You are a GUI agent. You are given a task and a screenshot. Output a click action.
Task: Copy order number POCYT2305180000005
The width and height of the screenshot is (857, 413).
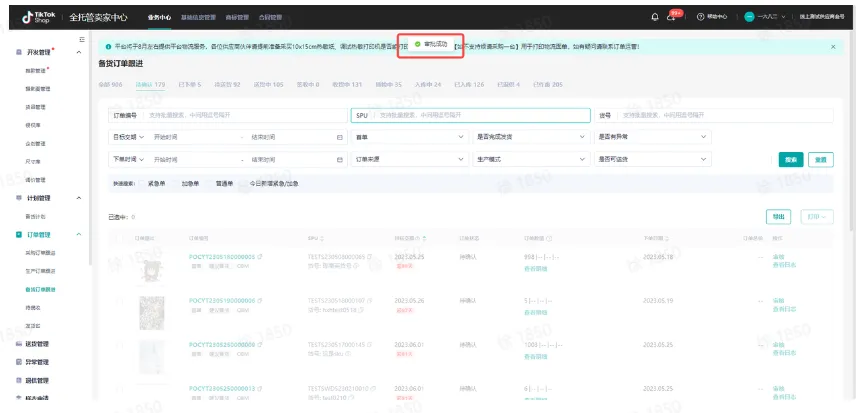(260, 256)
